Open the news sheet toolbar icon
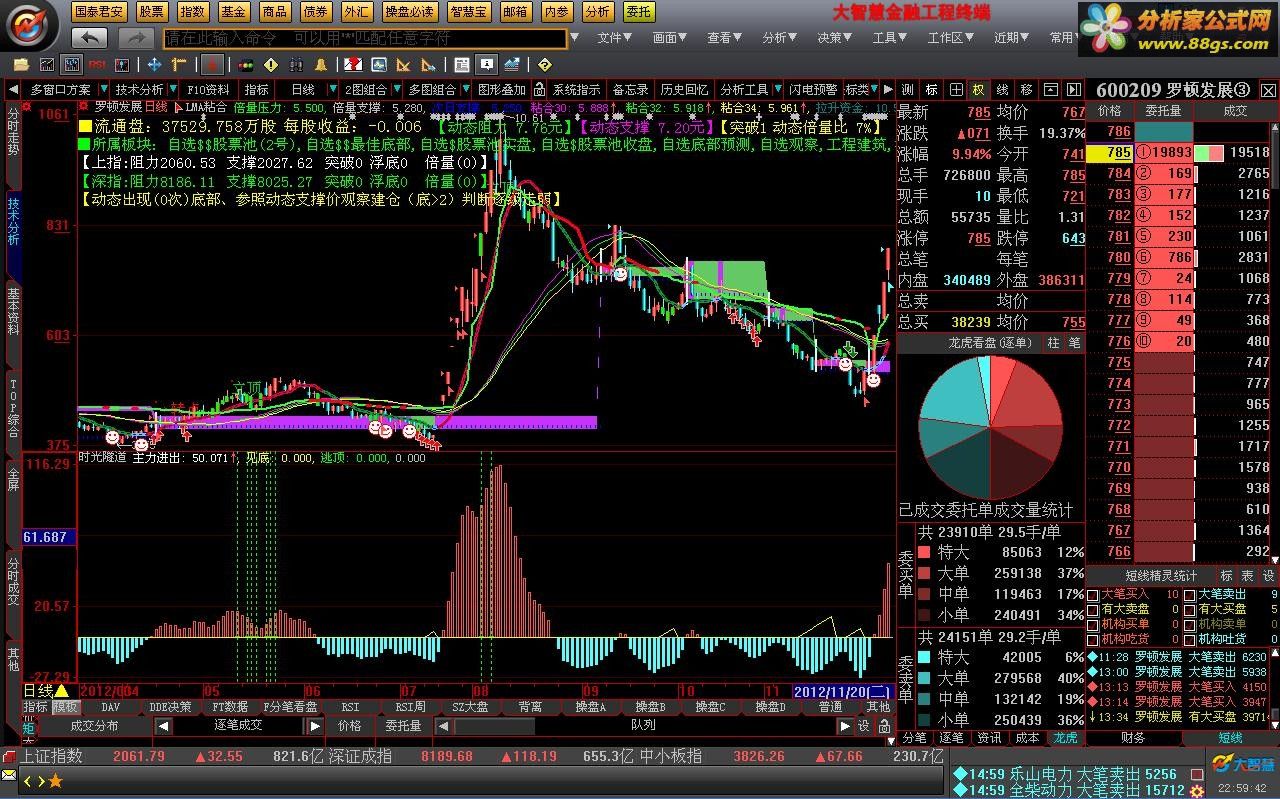The image size is (1280, 799). point(462,65)
